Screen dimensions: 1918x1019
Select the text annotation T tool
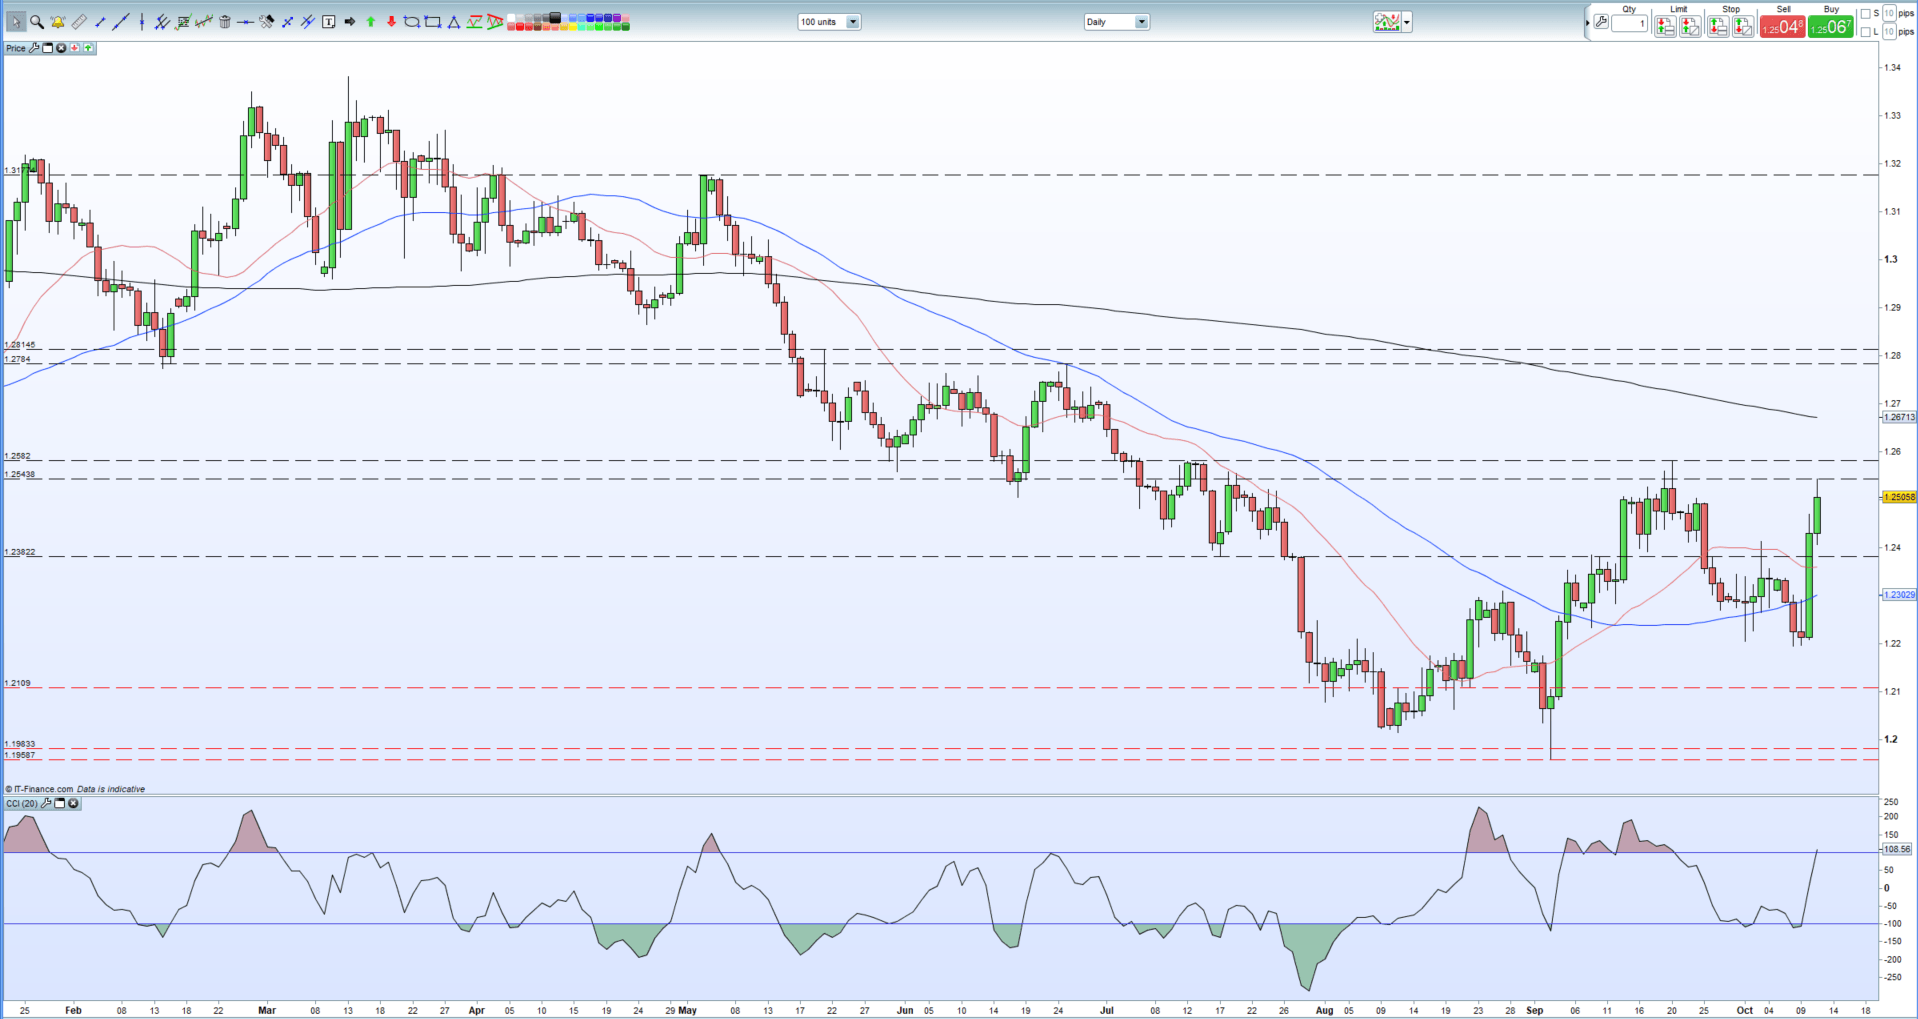[328, 22]
